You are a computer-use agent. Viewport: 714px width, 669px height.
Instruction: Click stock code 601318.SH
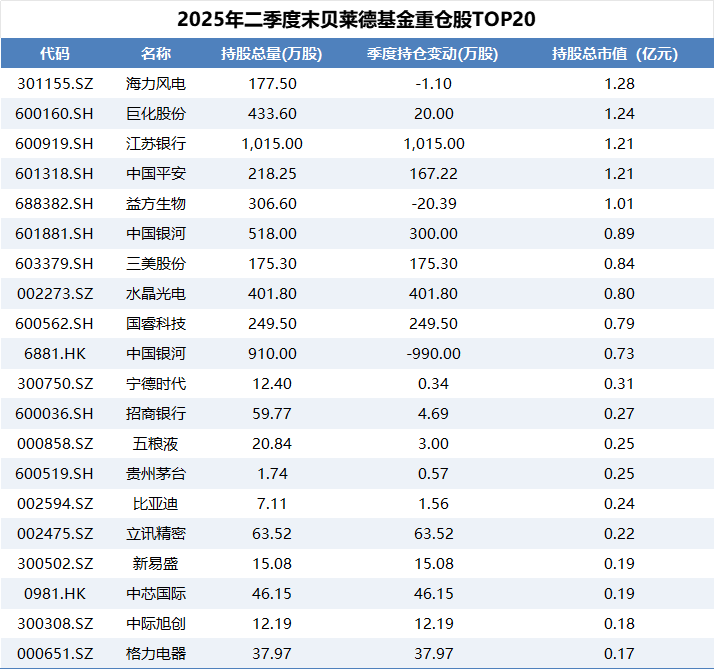[x=55, y=174]
